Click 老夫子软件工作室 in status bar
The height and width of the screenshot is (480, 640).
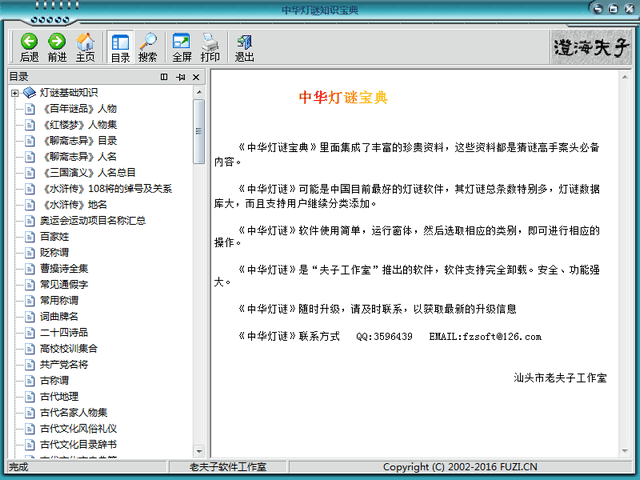point(228,467)
